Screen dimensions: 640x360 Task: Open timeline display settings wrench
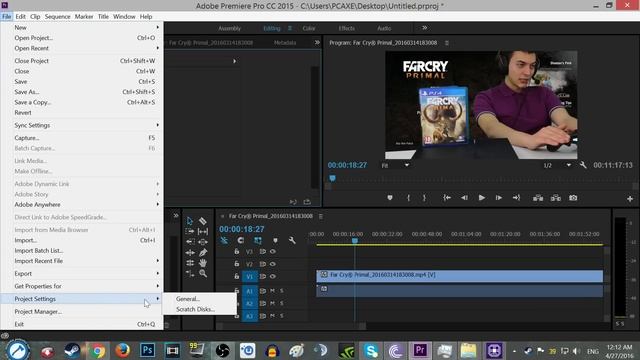point(292,240)
